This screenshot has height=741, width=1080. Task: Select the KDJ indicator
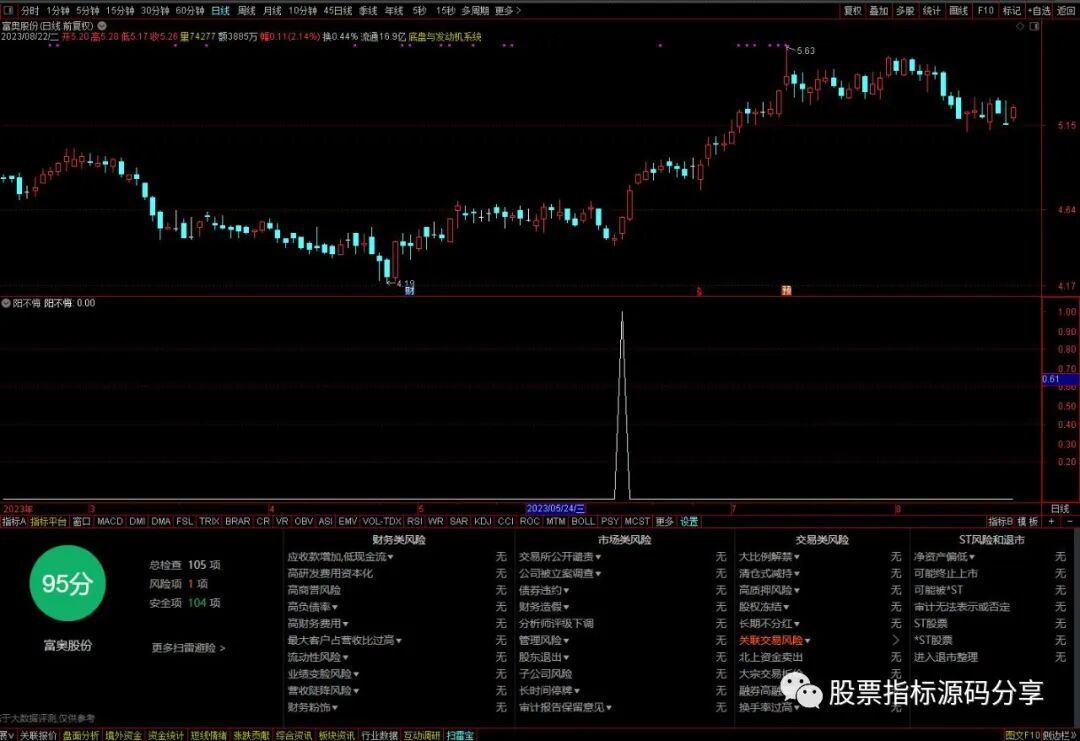click(x=483, y=521)
